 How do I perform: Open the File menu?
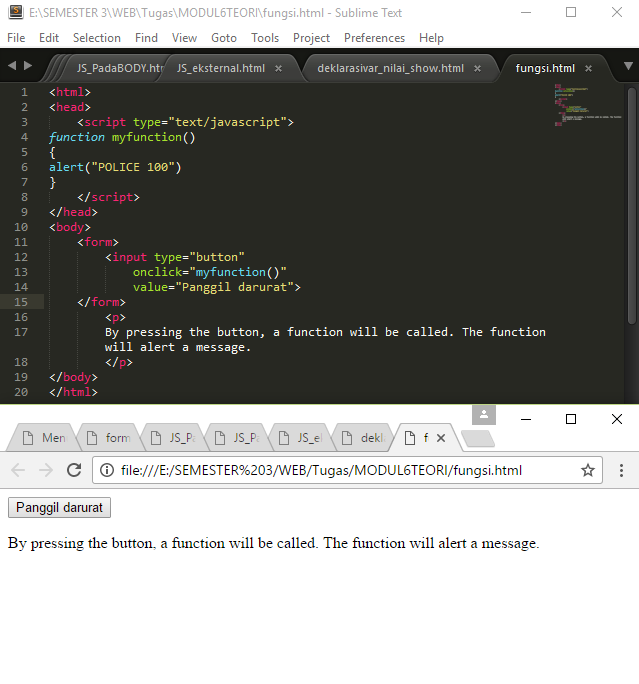[x=16, y=38]
